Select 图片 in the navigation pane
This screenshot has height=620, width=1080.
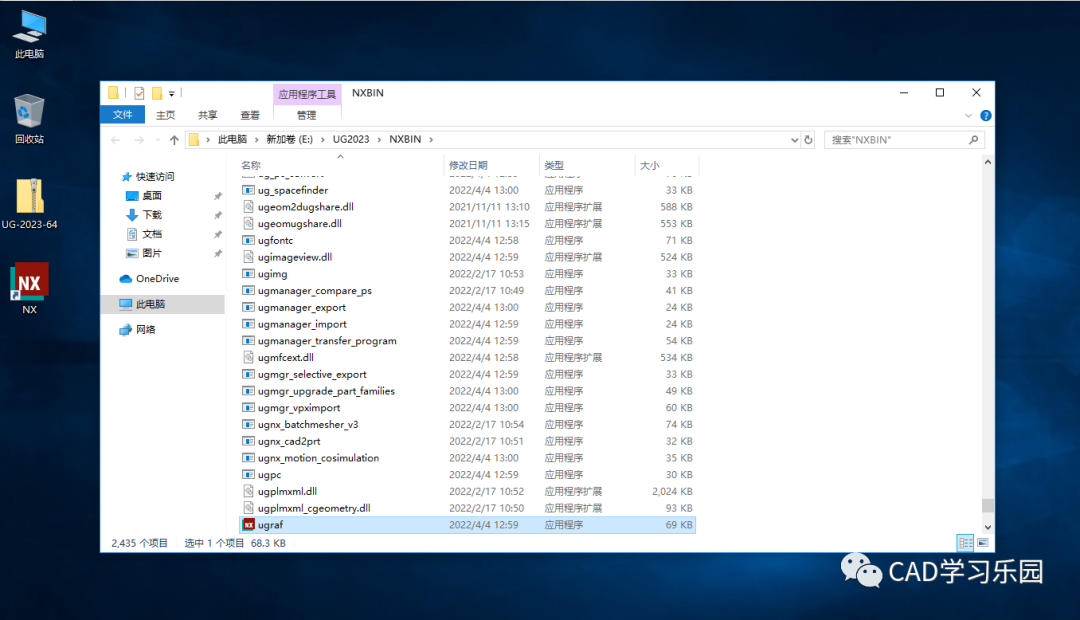point(152,254)
